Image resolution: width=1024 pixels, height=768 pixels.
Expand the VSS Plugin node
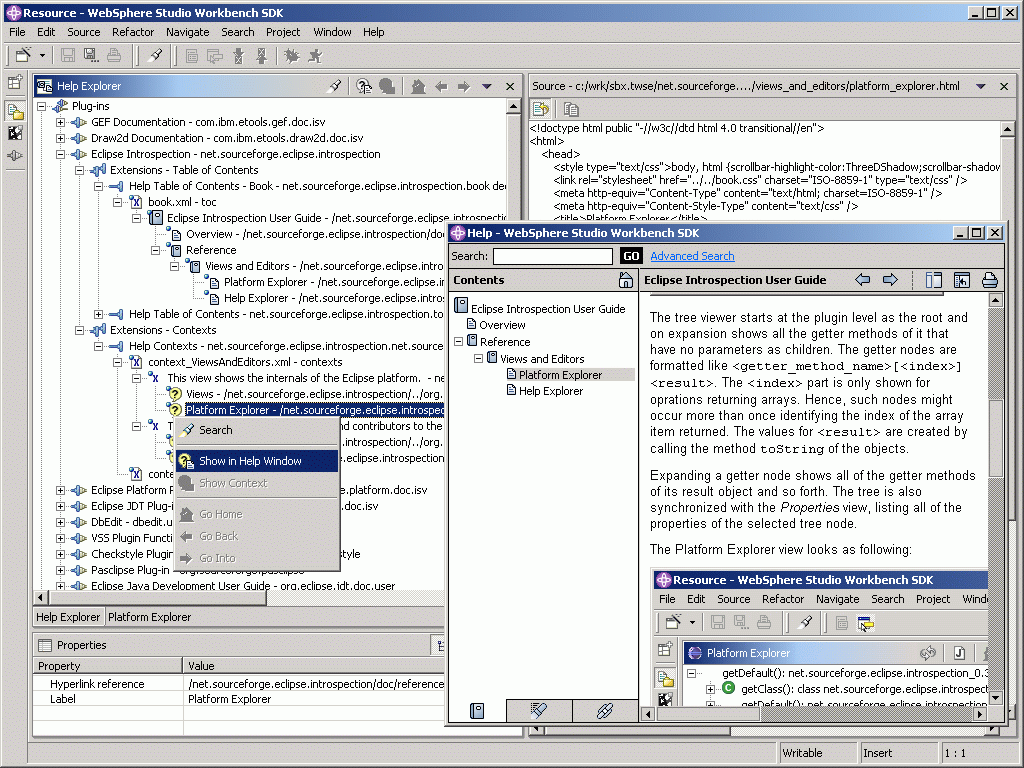coord(60,539)
